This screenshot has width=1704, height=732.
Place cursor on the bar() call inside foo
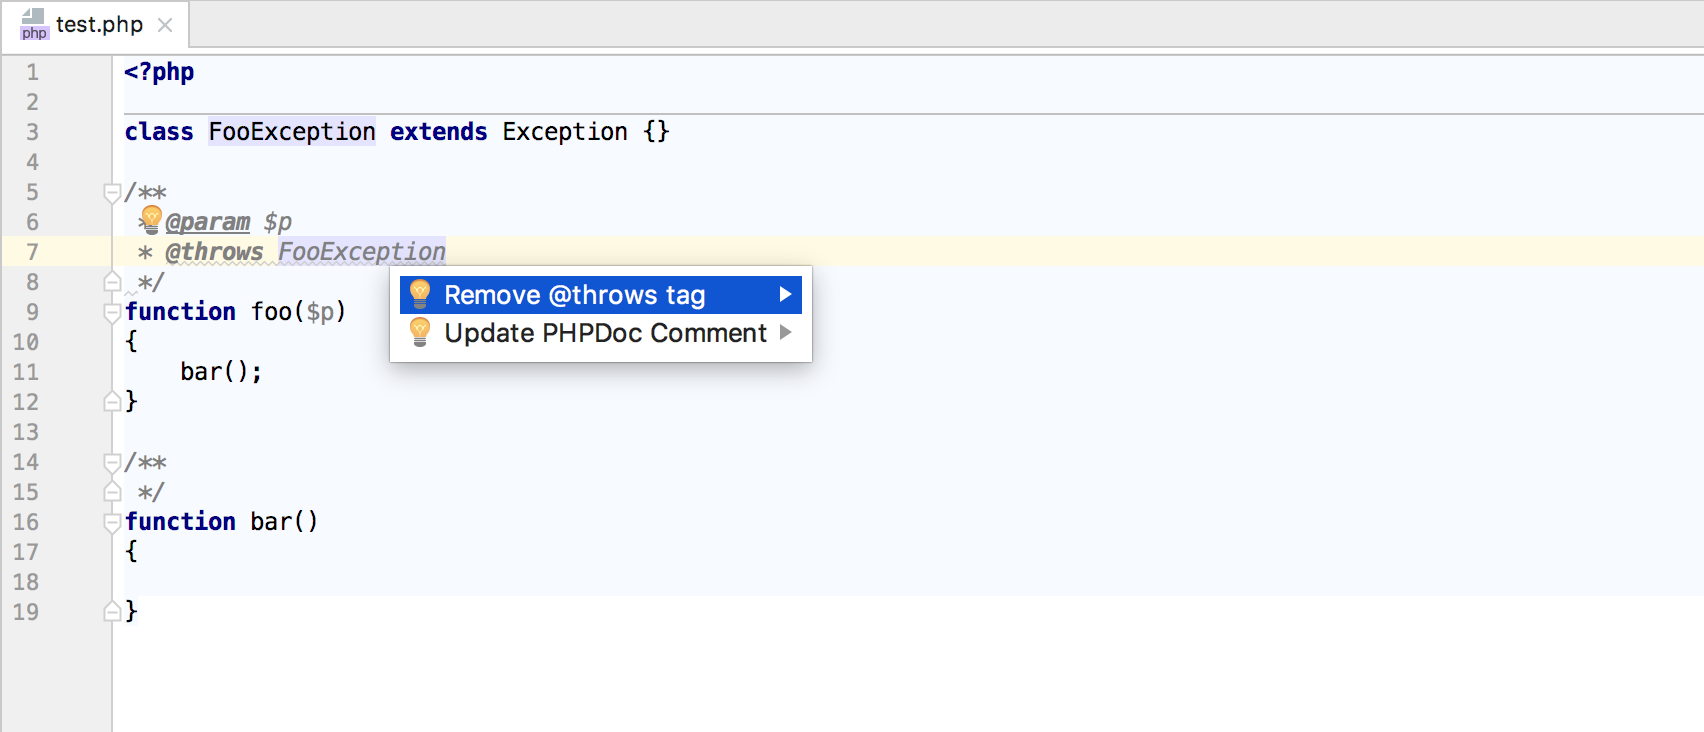click(212, 372)
